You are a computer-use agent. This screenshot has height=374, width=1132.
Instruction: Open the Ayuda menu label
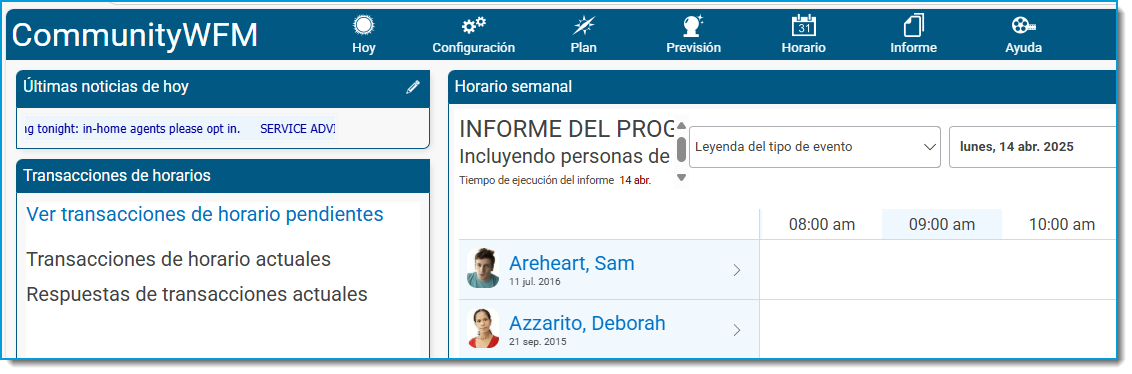1024,48
